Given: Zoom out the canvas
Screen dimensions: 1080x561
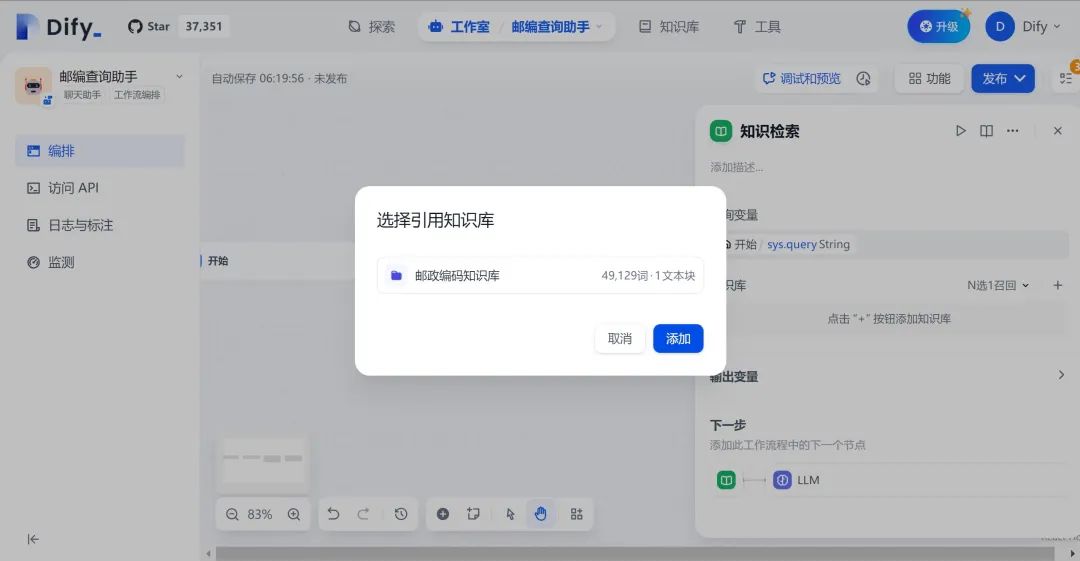Looking at the screenshot, I should click(232, 514).
